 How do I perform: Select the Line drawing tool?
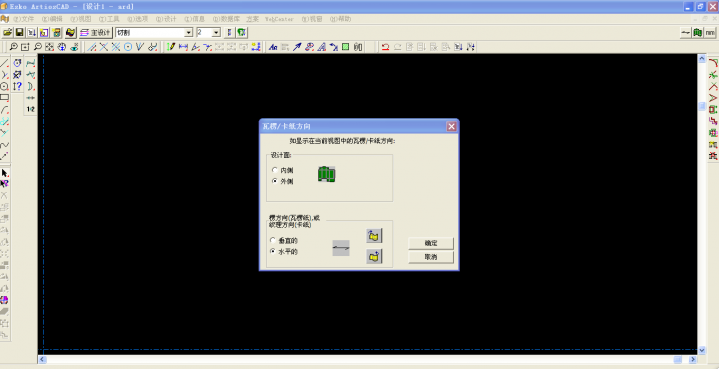point(4,63)
